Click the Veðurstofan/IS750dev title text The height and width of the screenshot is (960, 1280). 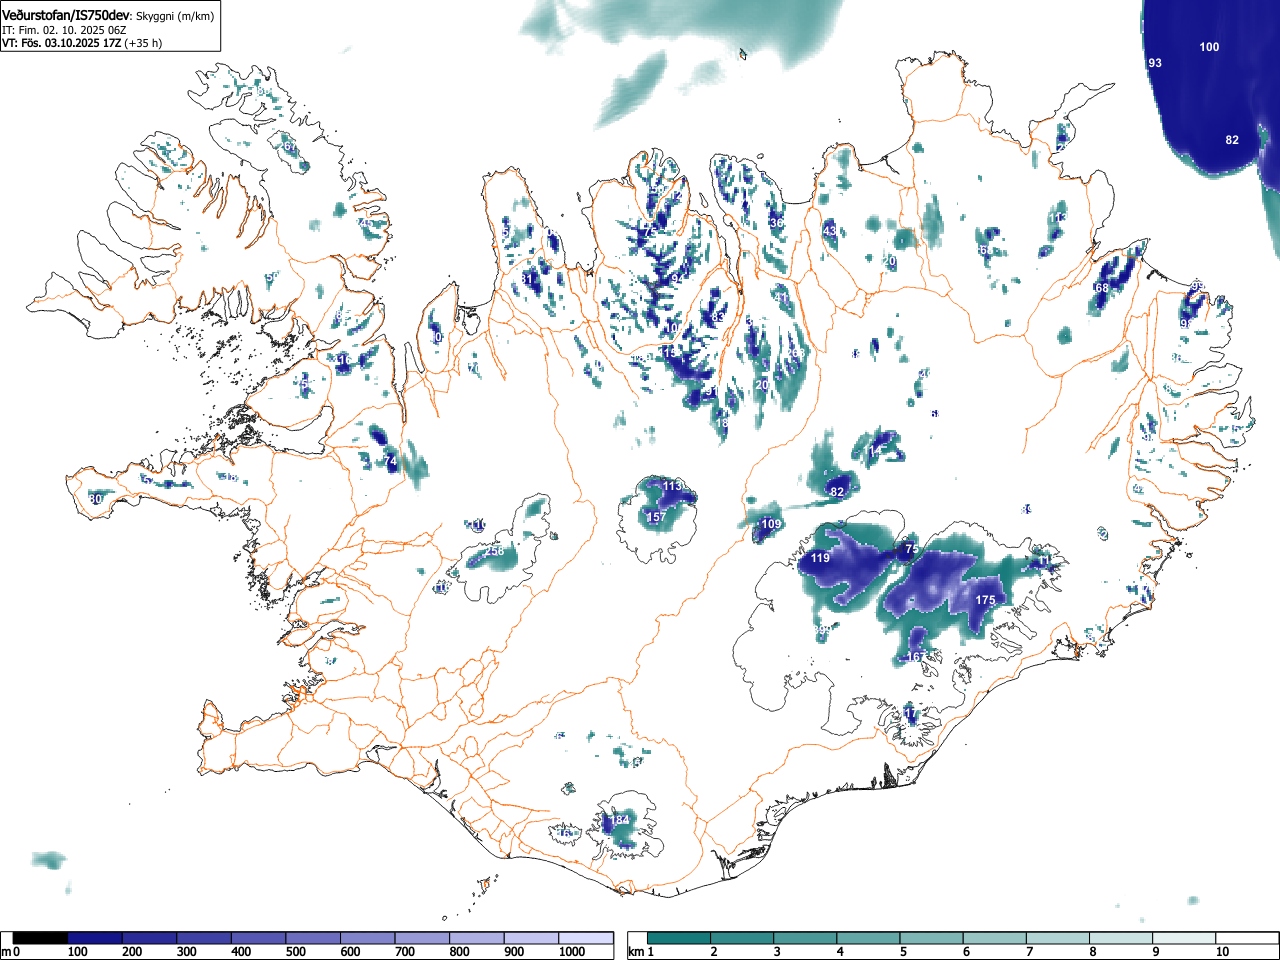(66, 15)
